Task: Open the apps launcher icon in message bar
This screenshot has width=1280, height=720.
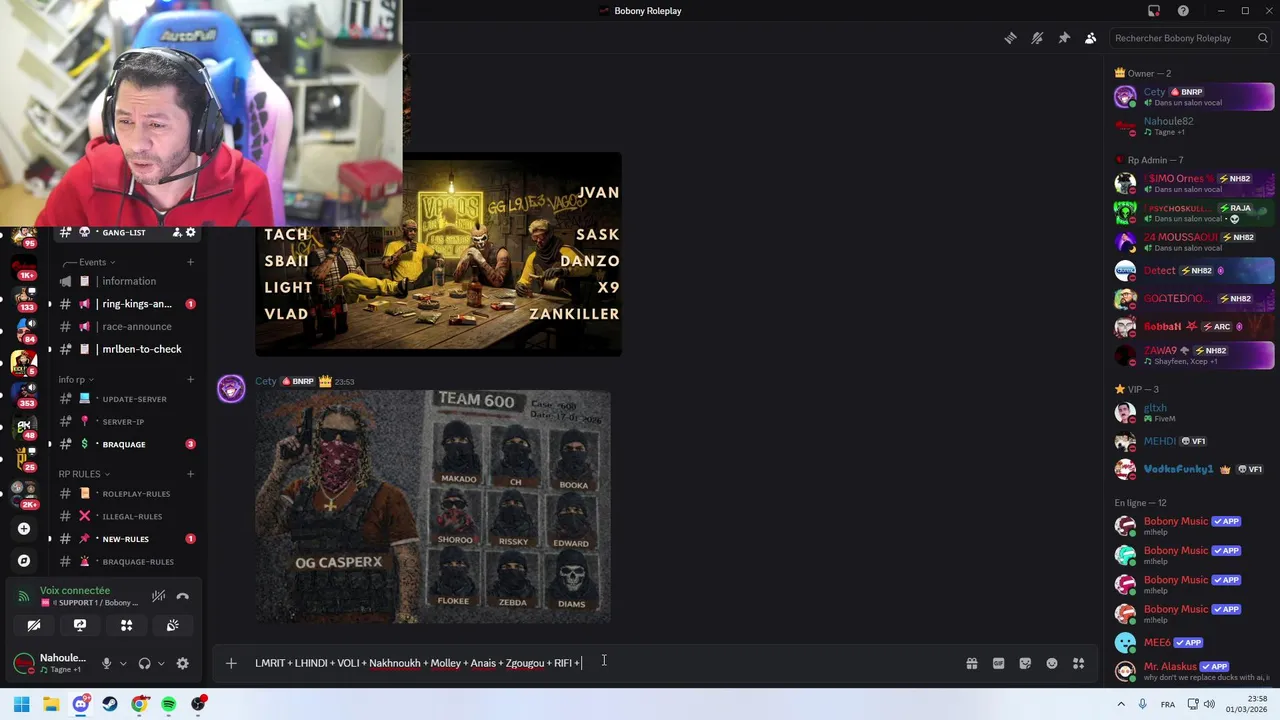Action: click(x=1078, y=663)
